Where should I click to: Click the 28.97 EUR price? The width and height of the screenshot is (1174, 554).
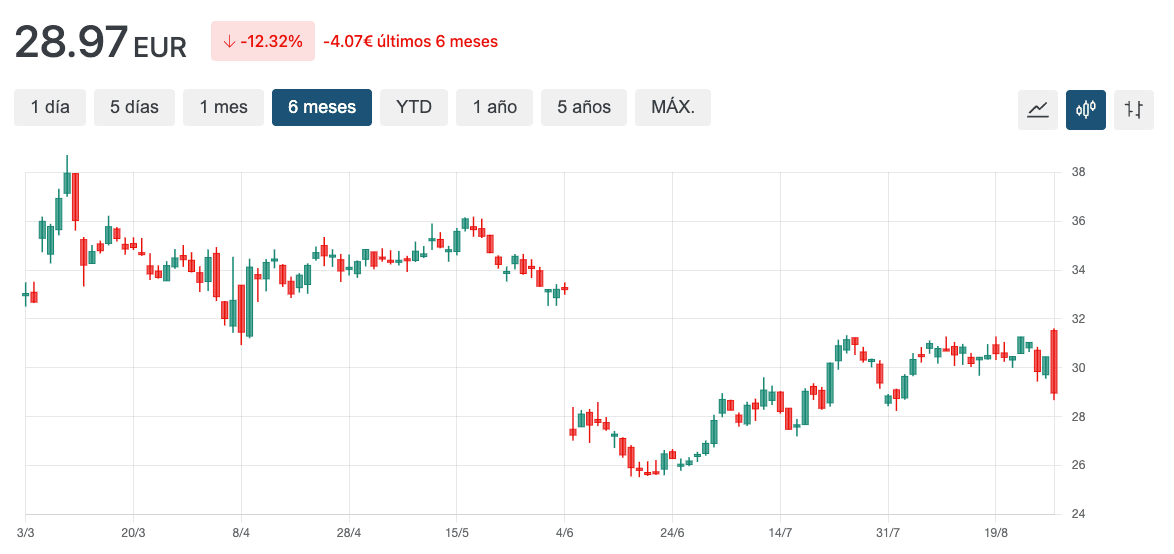coord(100,42)
